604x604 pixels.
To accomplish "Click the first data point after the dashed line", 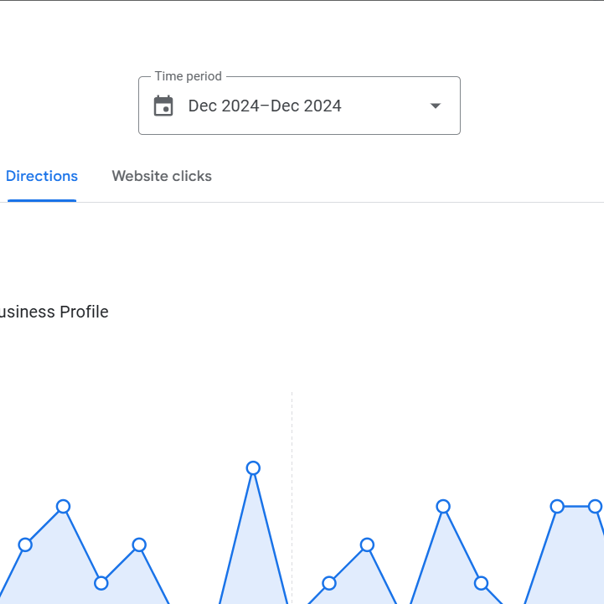I will (329, 584).
